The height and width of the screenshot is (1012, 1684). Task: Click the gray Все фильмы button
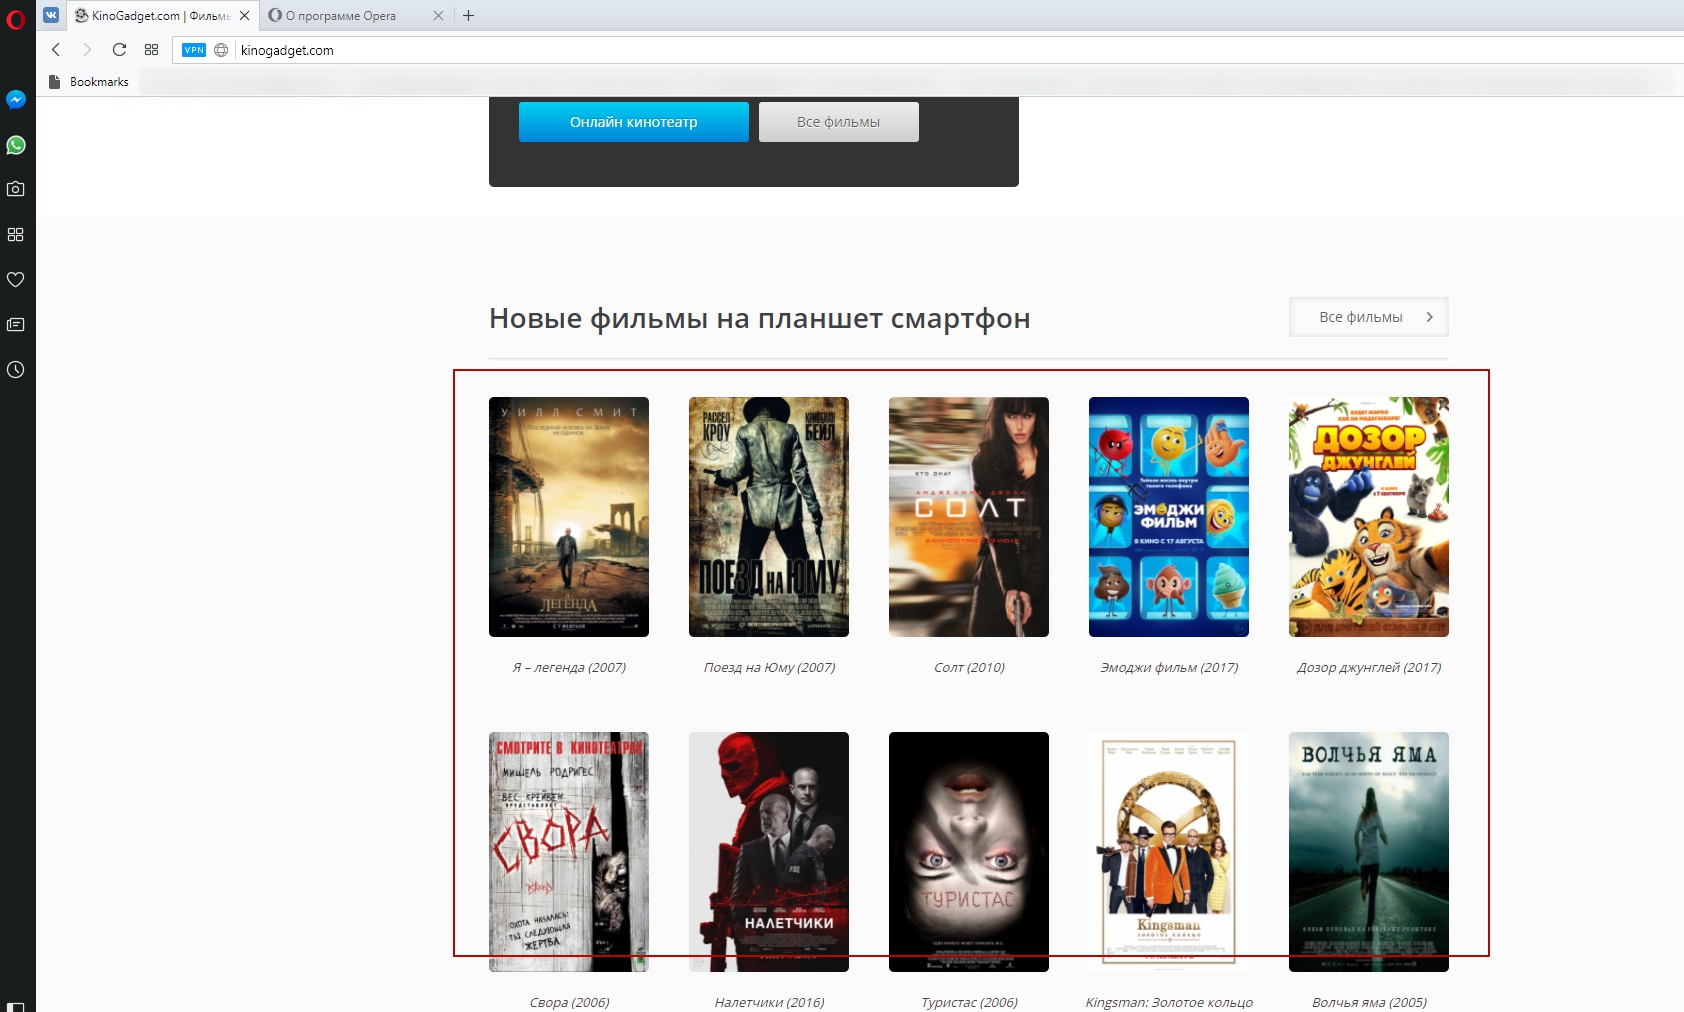tap(839, 122)
